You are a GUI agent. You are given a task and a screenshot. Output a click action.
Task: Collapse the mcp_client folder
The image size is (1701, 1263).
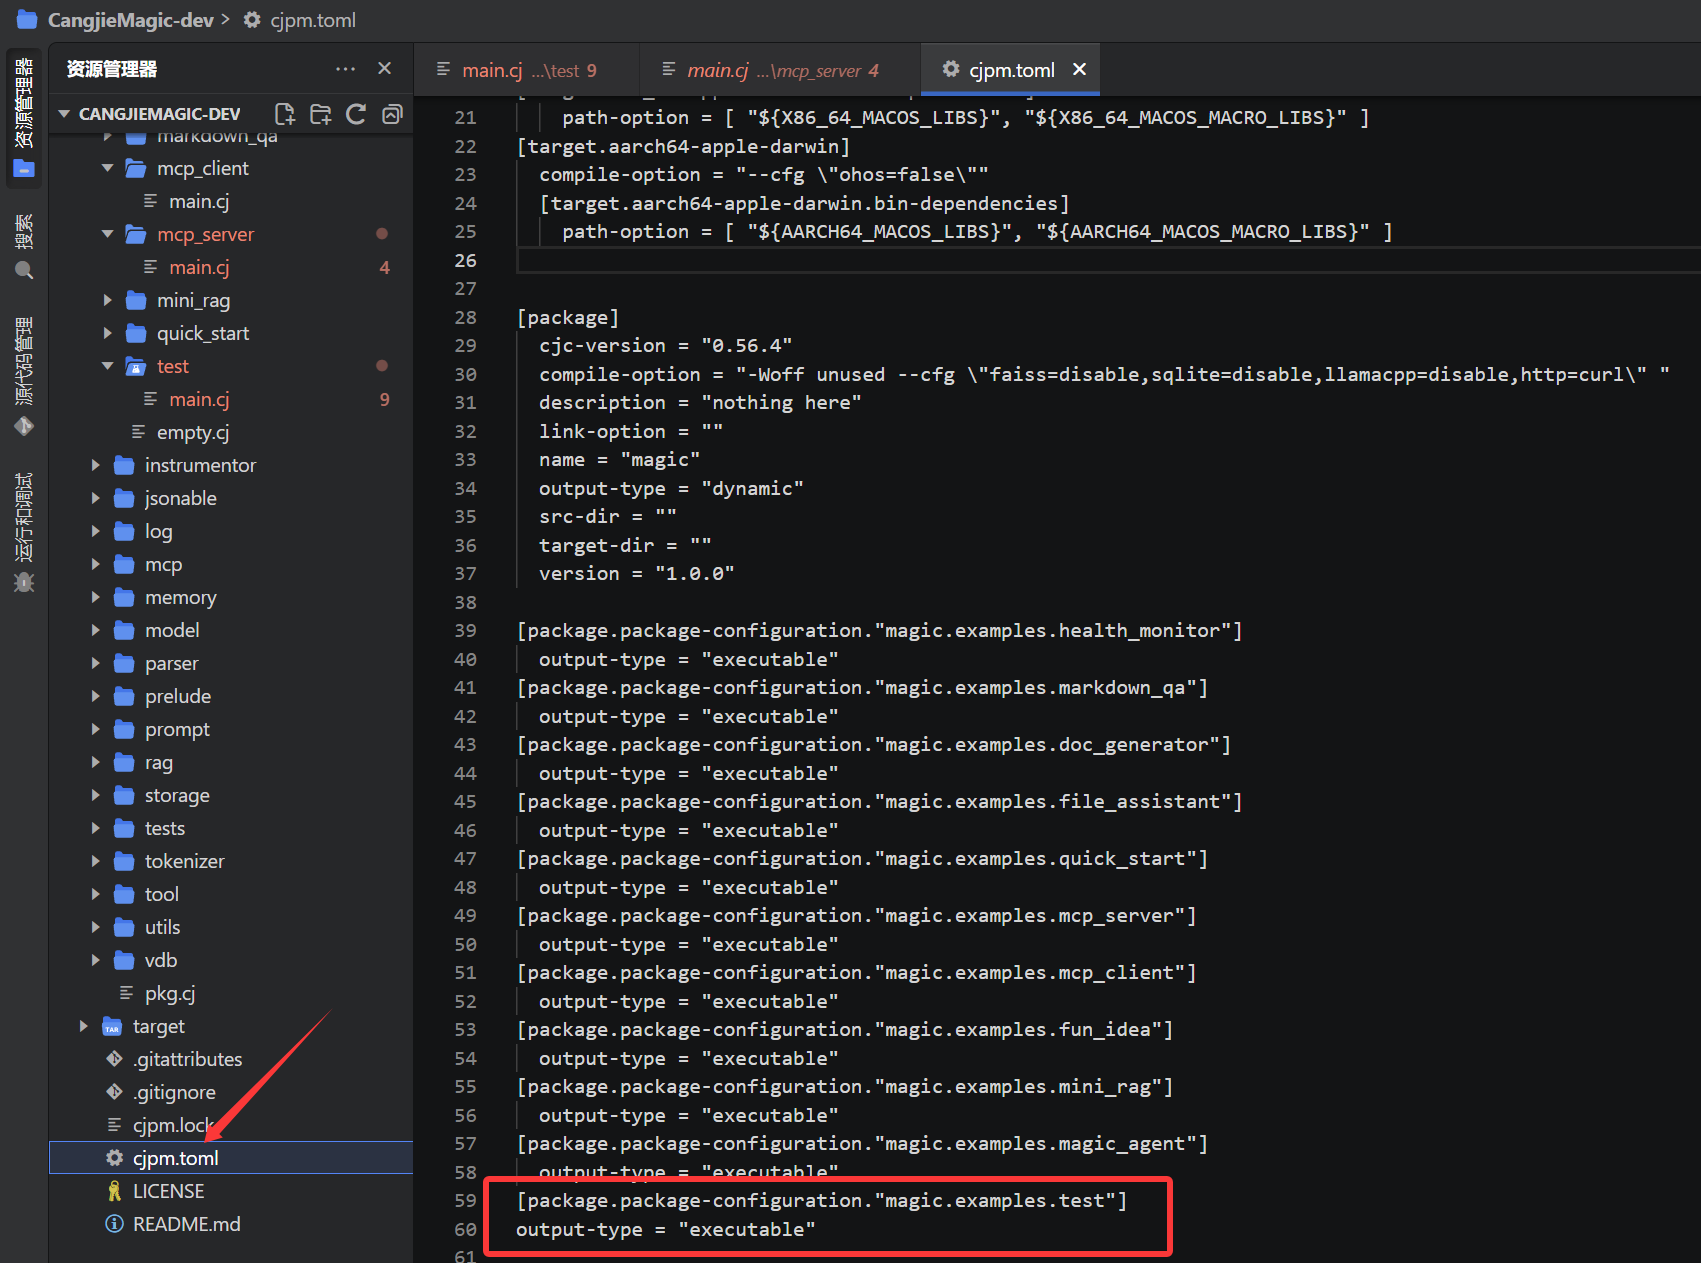108,168
